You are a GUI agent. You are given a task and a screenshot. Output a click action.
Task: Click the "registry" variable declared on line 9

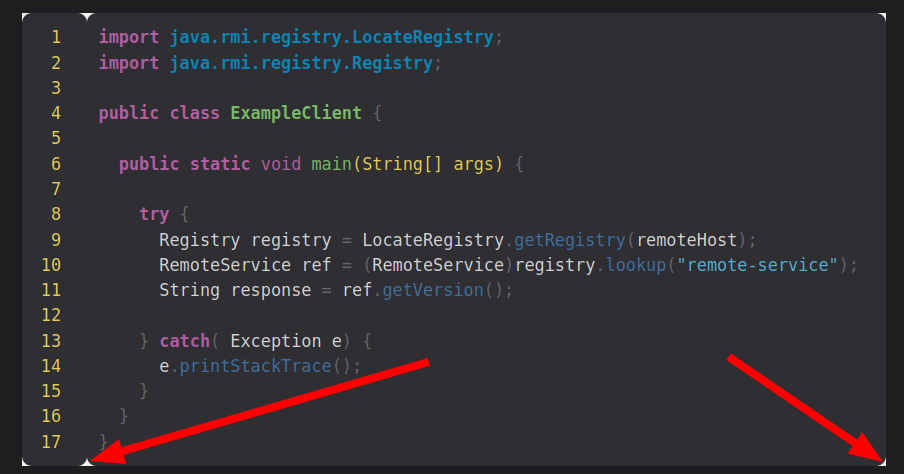pyautogui.click(x=291, y=240)
